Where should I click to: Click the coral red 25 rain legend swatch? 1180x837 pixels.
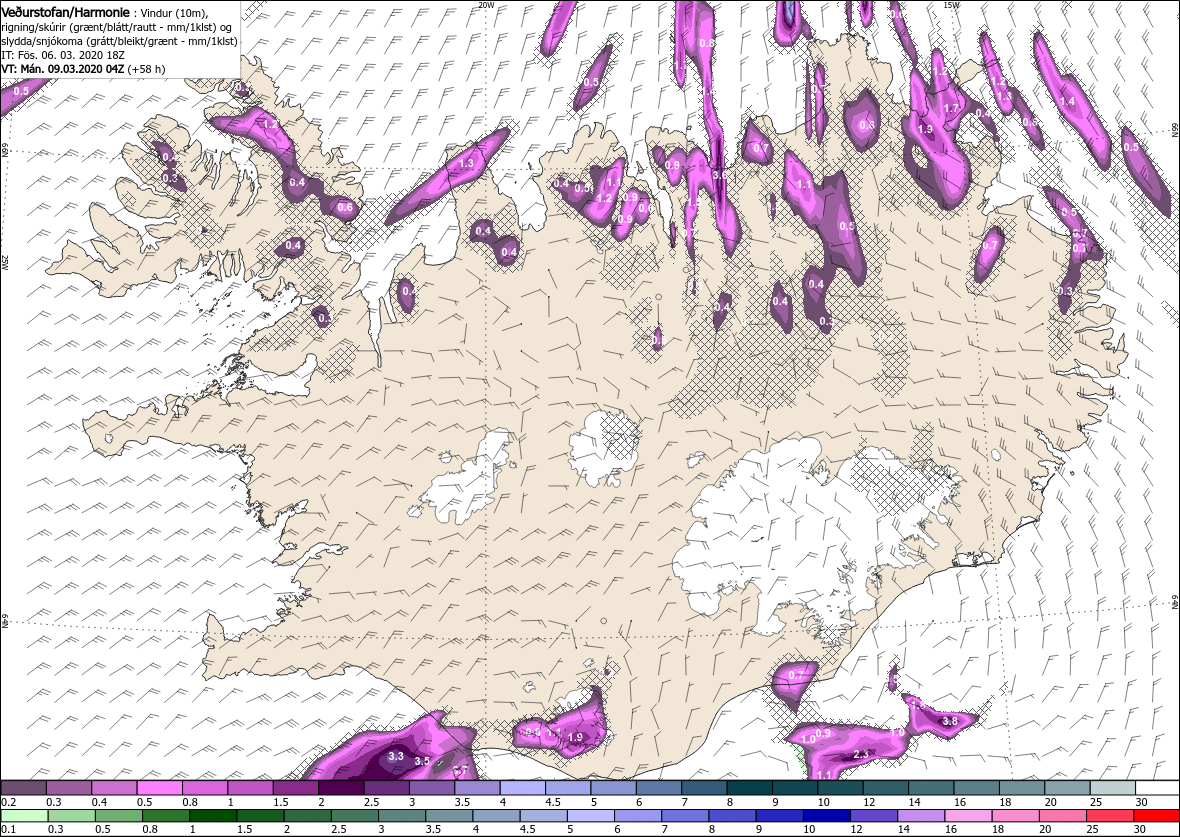pyautogui.click(x=1109, y=816)
